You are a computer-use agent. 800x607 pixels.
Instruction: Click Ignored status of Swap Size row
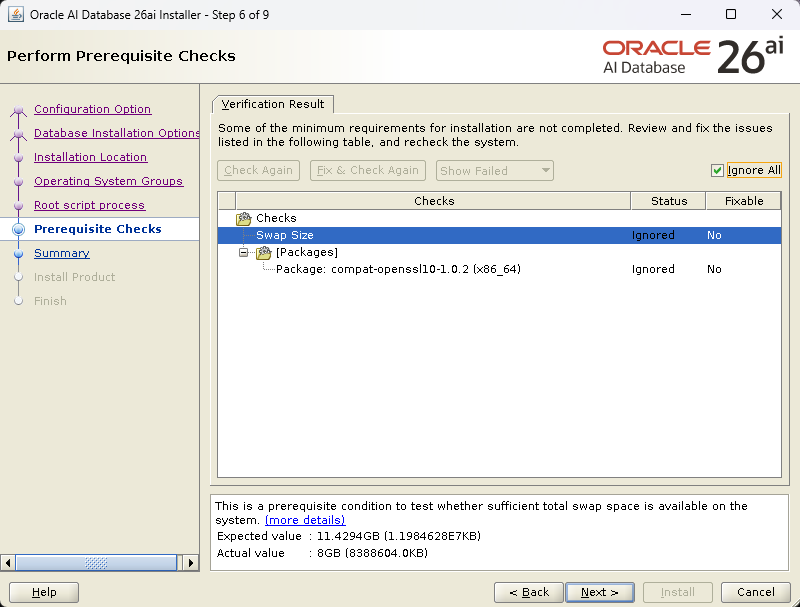[x=653, y=235]
